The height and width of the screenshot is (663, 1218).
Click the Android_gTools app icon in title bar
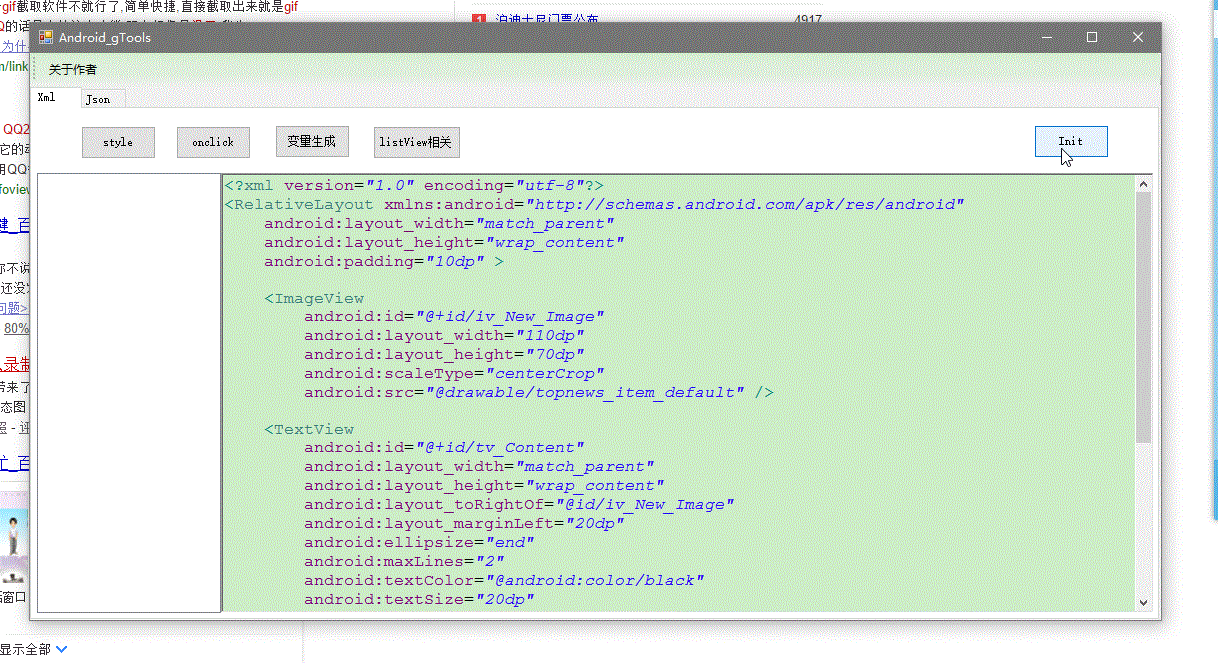(45, 38)
